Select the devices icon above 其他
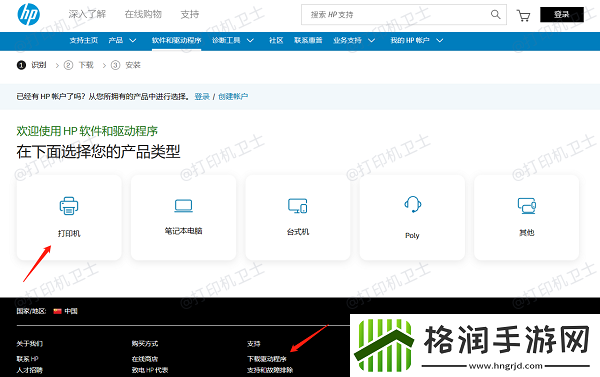 (x=527, y=206)
